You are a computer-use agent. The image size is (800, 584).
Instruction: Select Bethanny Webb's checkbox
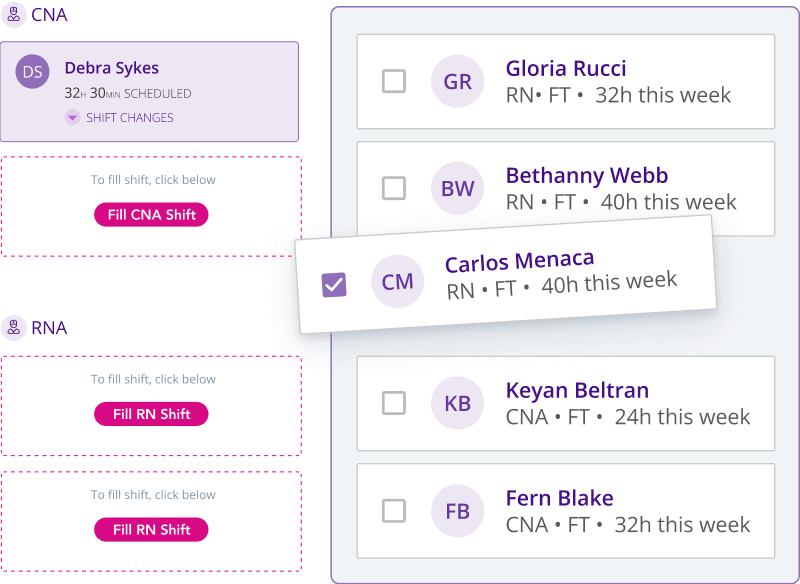tap(394, 188)
